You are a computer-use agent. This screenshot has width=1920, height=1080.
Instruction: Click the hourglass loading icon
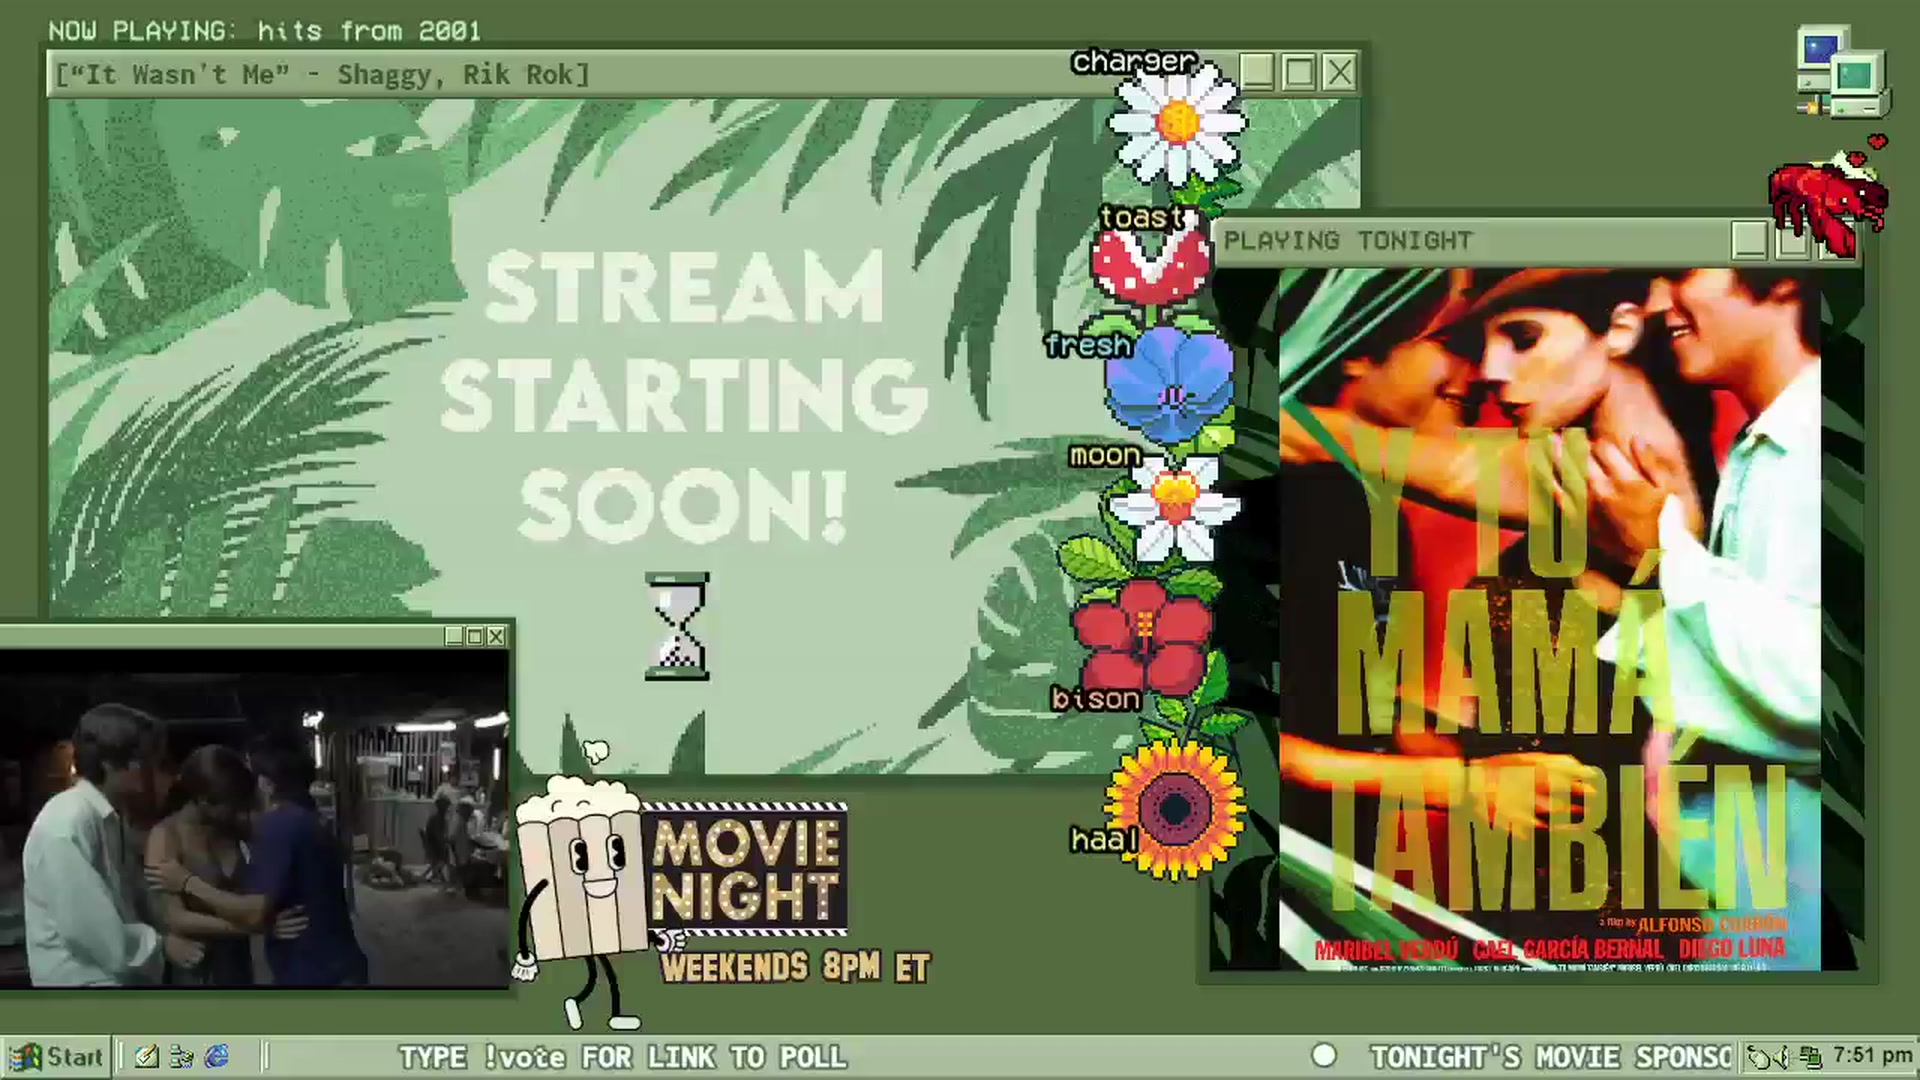(x=677, y=627)
